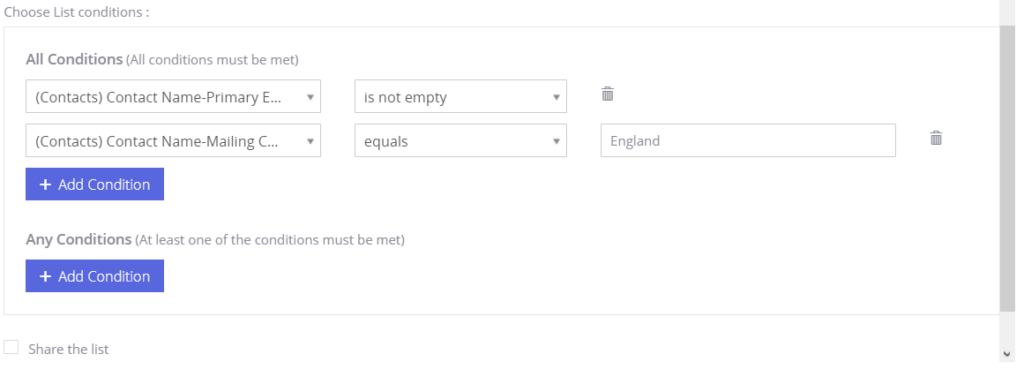Click the scrollbar's down arrow

tap(1006, 353)
